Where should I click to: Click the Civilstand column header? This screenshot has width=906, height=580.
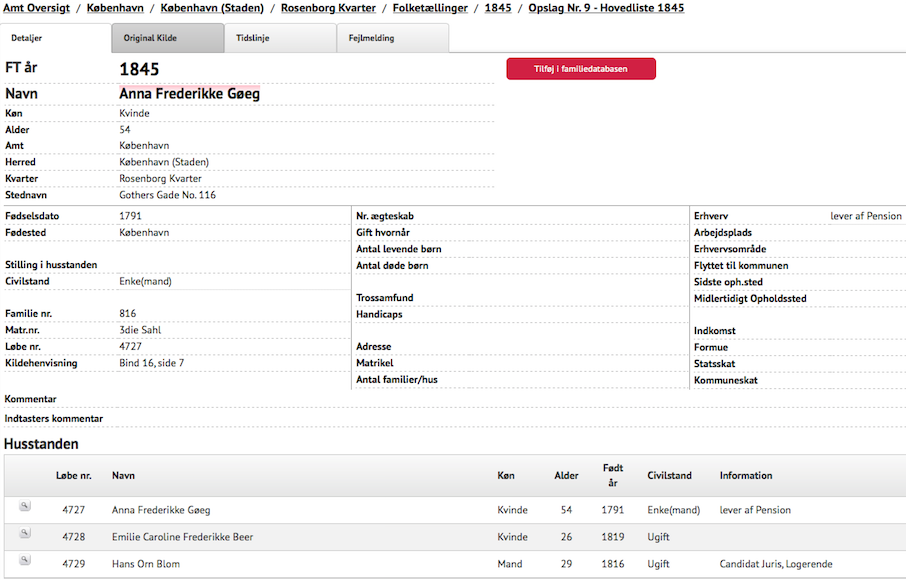point(669,476)
